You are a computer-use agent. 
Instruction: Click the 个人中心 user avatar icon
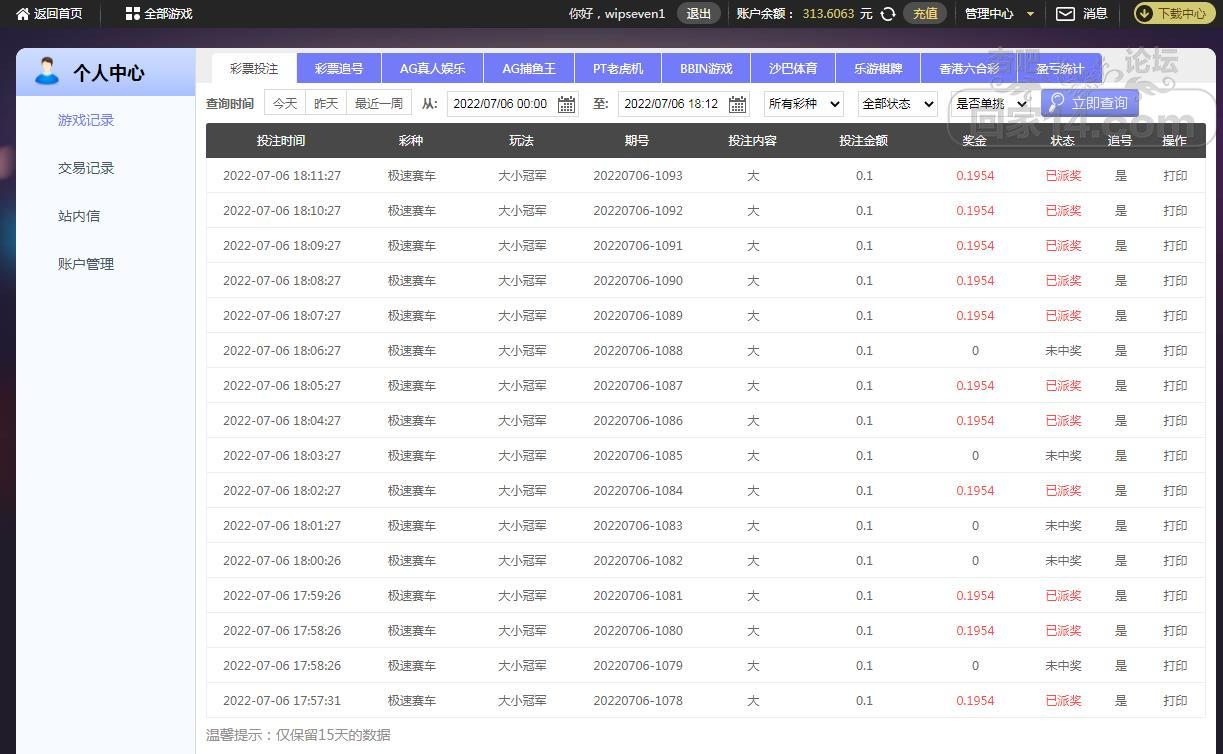pos(46,72)
